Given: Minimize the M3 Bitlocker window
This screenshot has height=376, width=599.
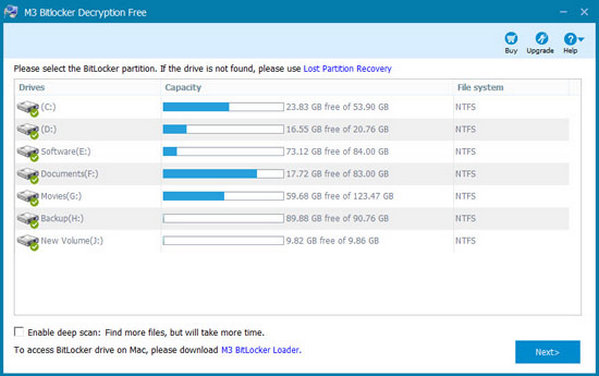Looking at the screenshot, I should pos(563,12).
